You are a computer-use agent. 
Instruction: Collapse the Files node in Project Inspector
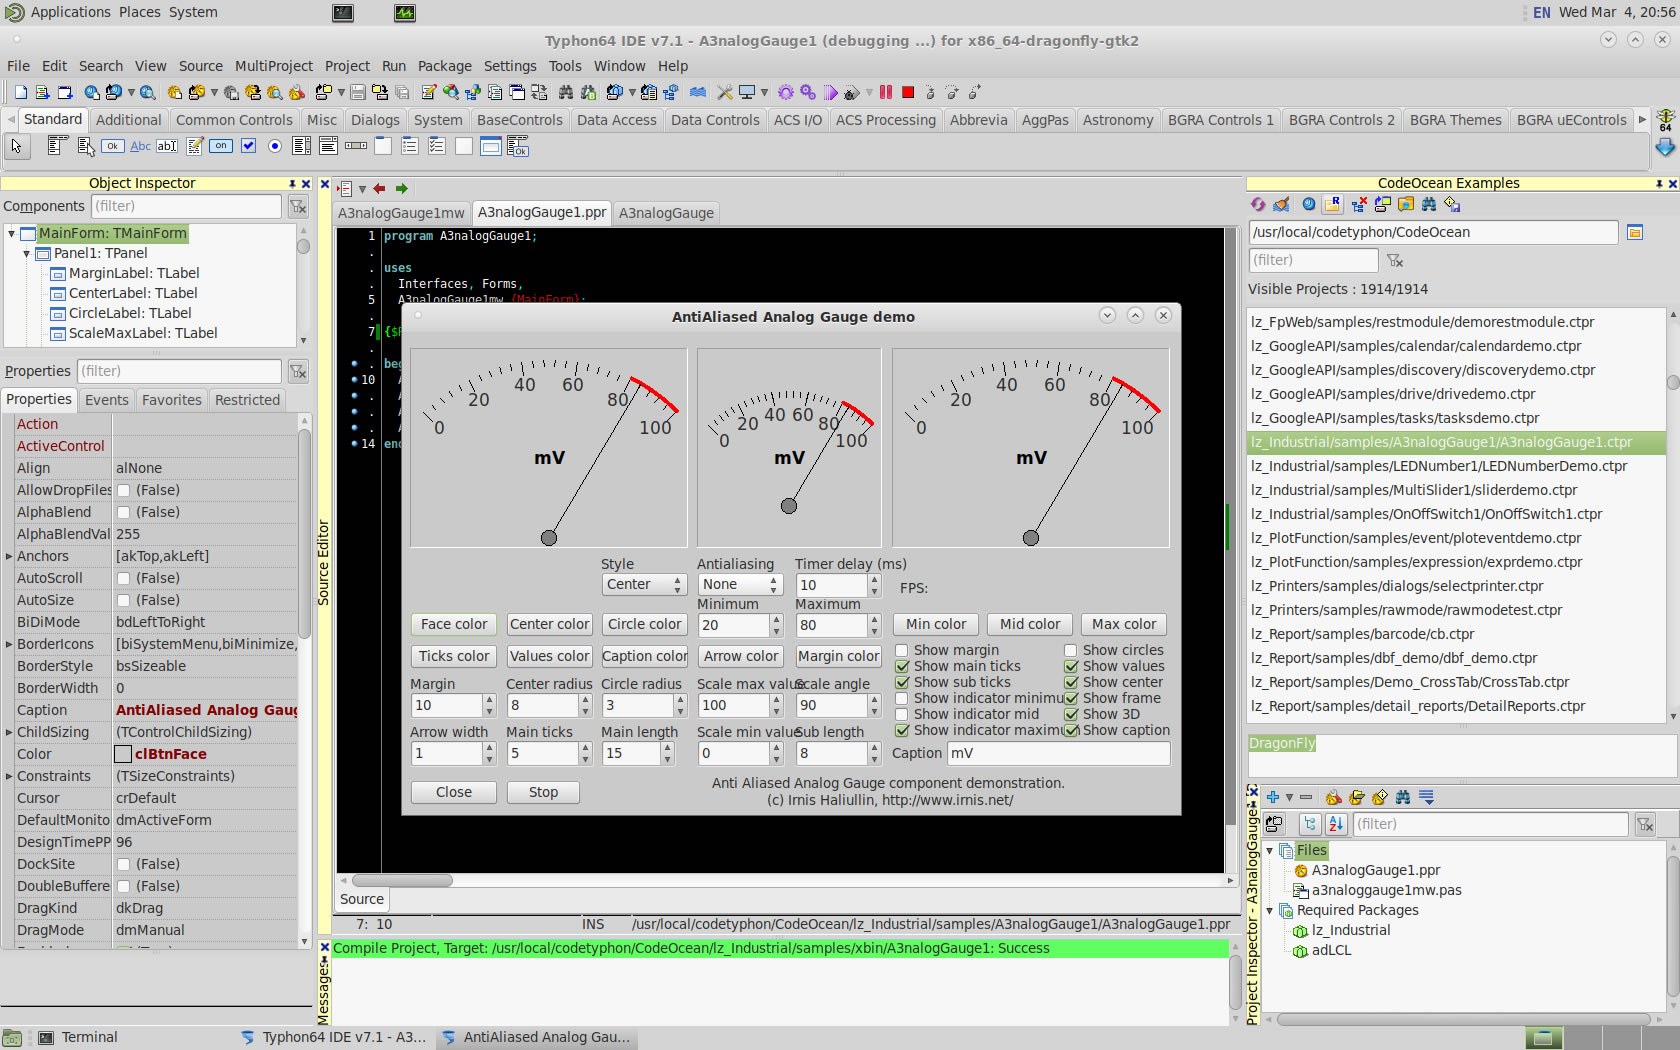point(1270,850)
